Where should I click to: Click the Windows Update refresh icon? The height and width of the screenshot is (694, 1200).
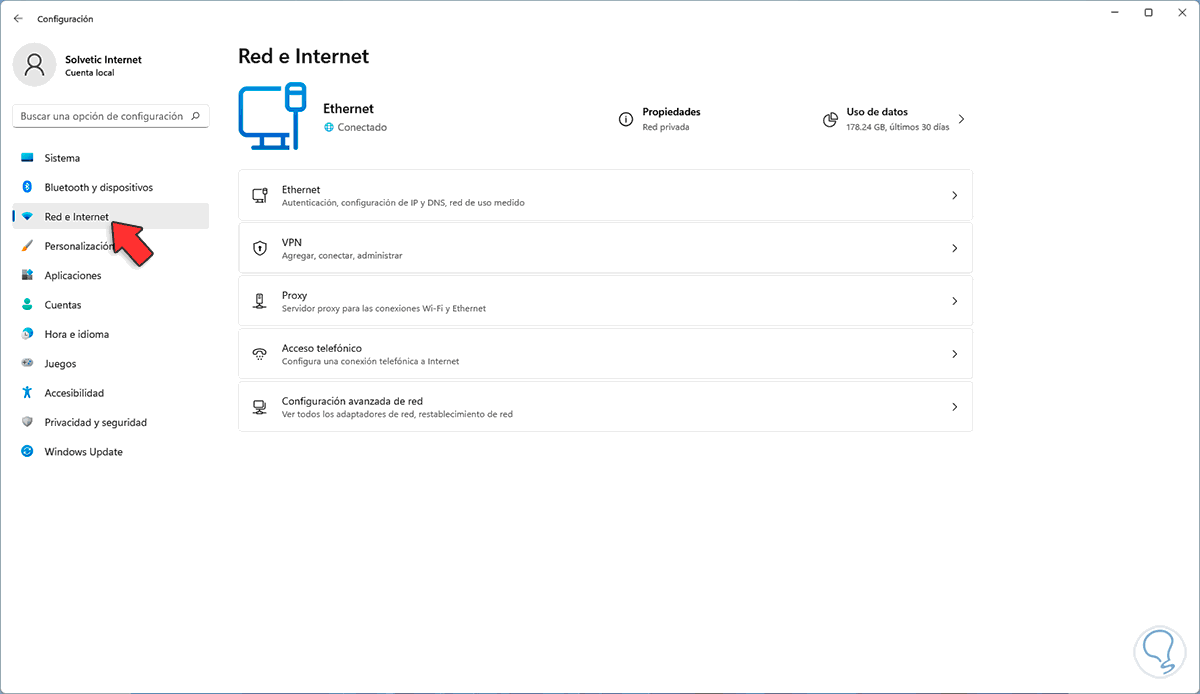pos(27,452)
